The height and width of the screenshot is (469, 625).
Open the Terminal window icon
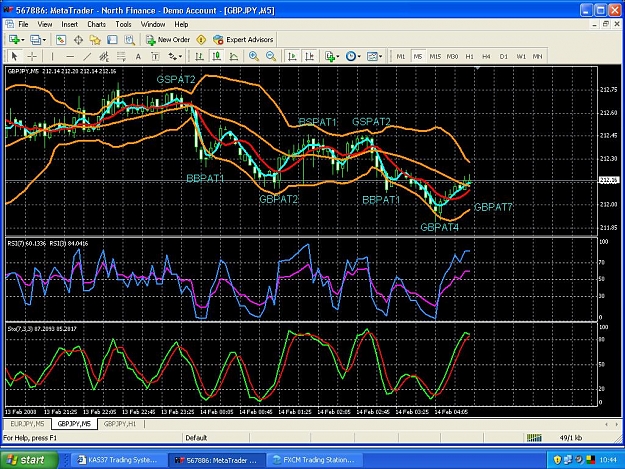112,40
